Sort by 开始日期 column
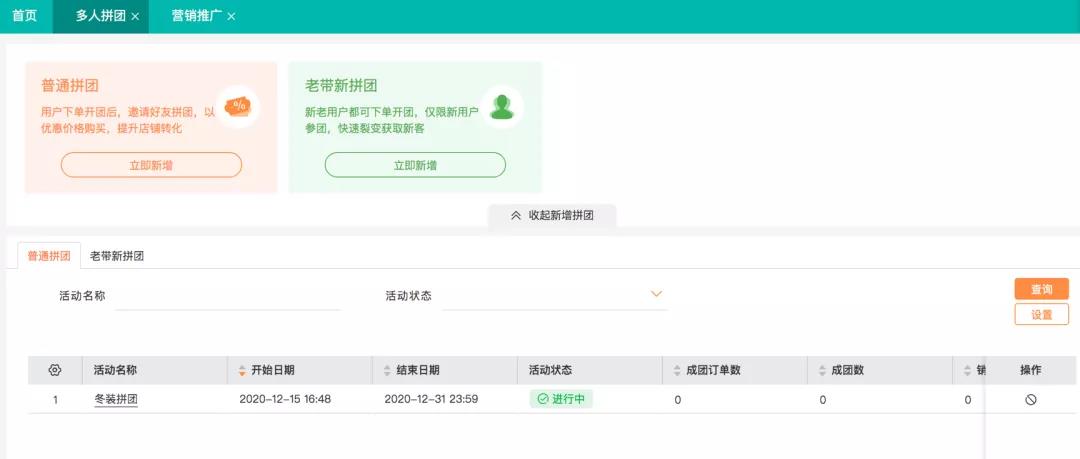Viewport: 1080px width, 459px height. point(242,370)
